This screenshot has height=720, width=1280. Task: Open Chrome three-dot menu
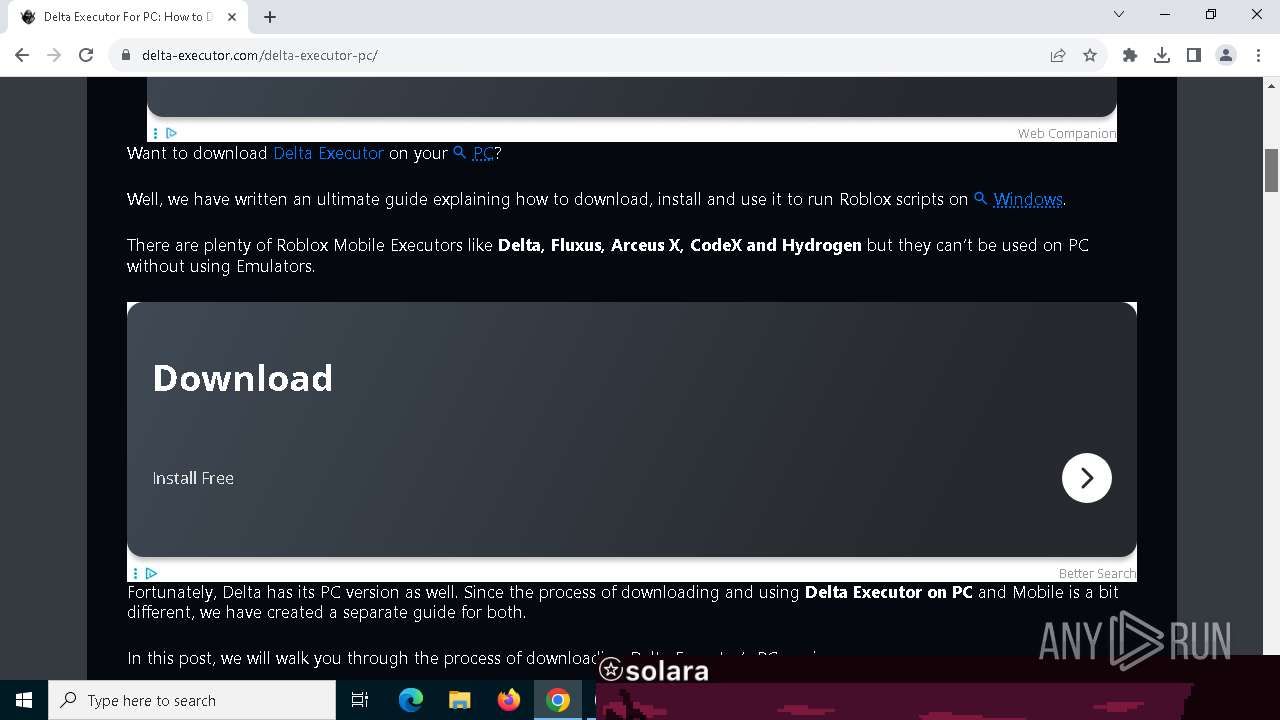pos(1258,55)
